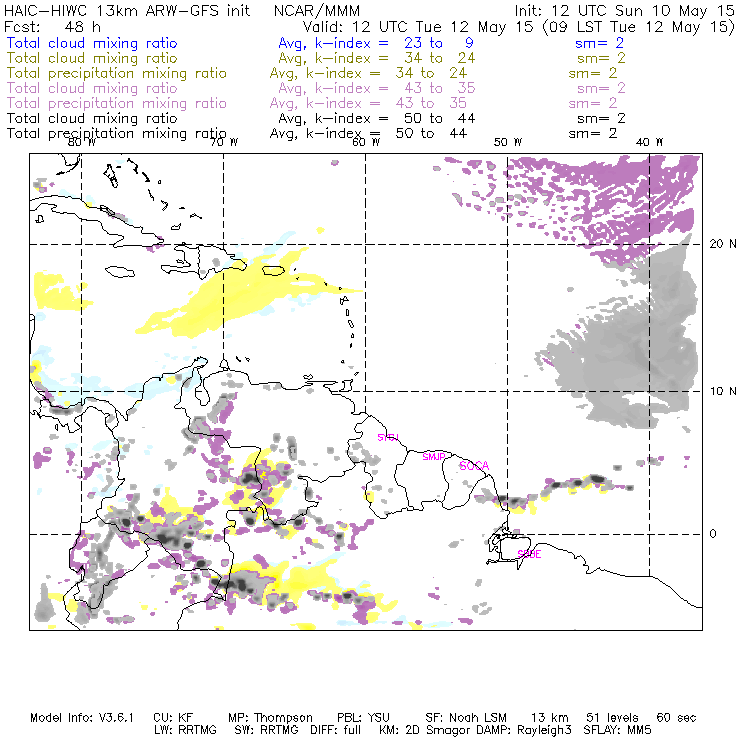
Task: Click the '60 W' longitude label
Action: (366, 142)
